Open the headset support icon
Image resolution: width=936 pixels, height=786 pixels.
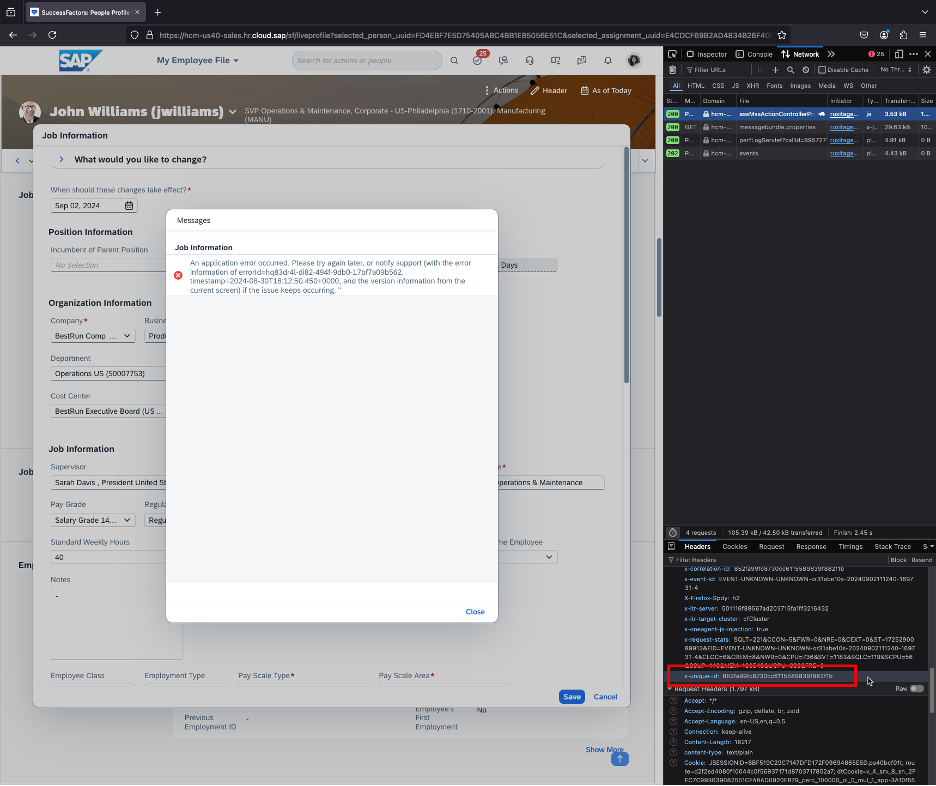click(x=529, y=60)
